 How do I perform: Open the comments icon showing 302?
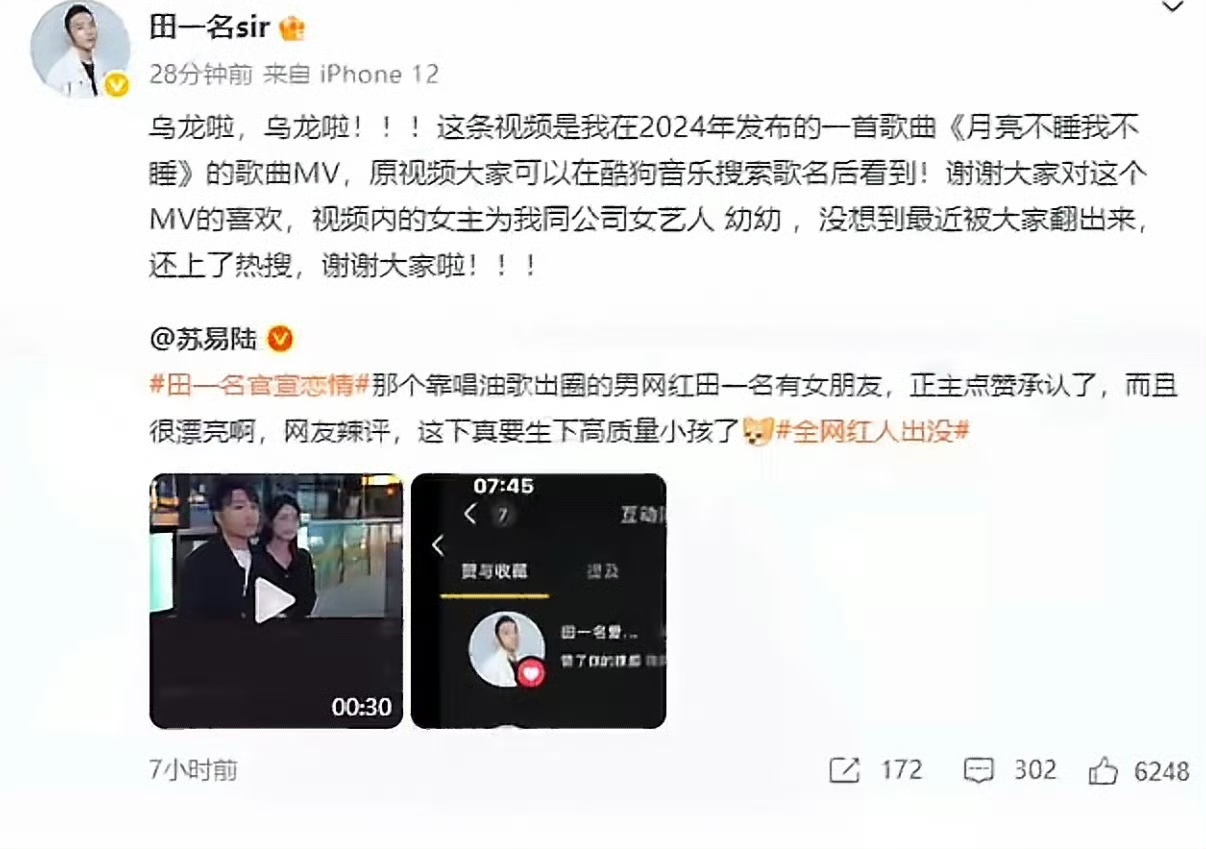[x=978, y=770]
